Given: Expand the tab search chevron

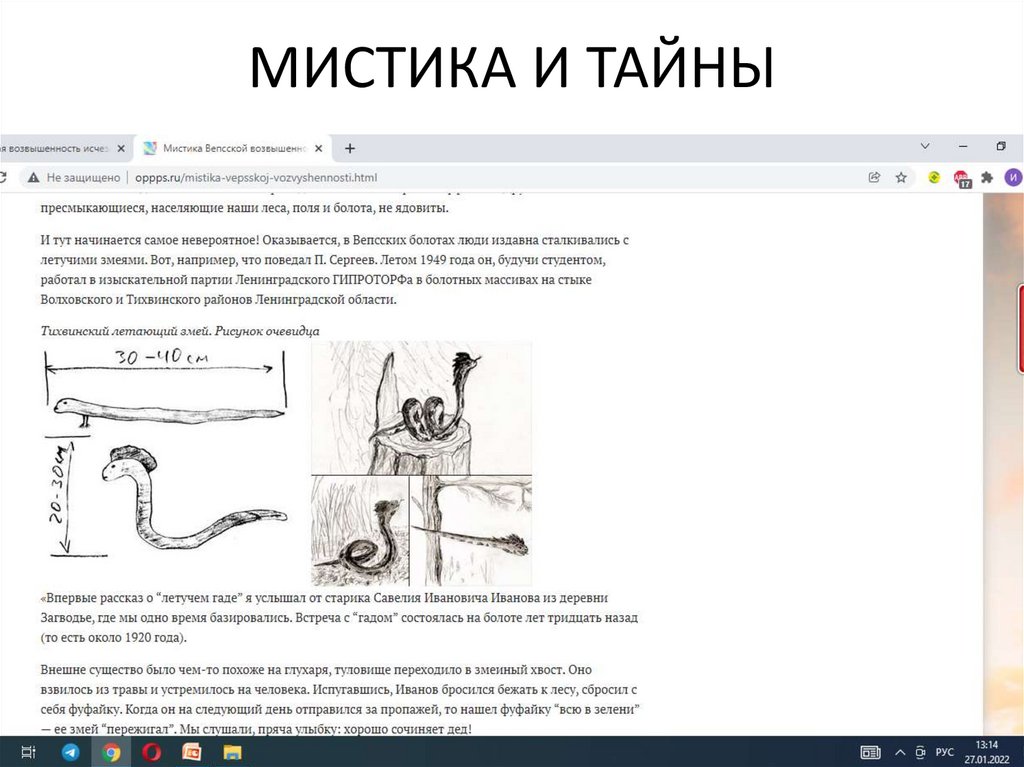Looking at the screenshot, I should pos(924,147).
